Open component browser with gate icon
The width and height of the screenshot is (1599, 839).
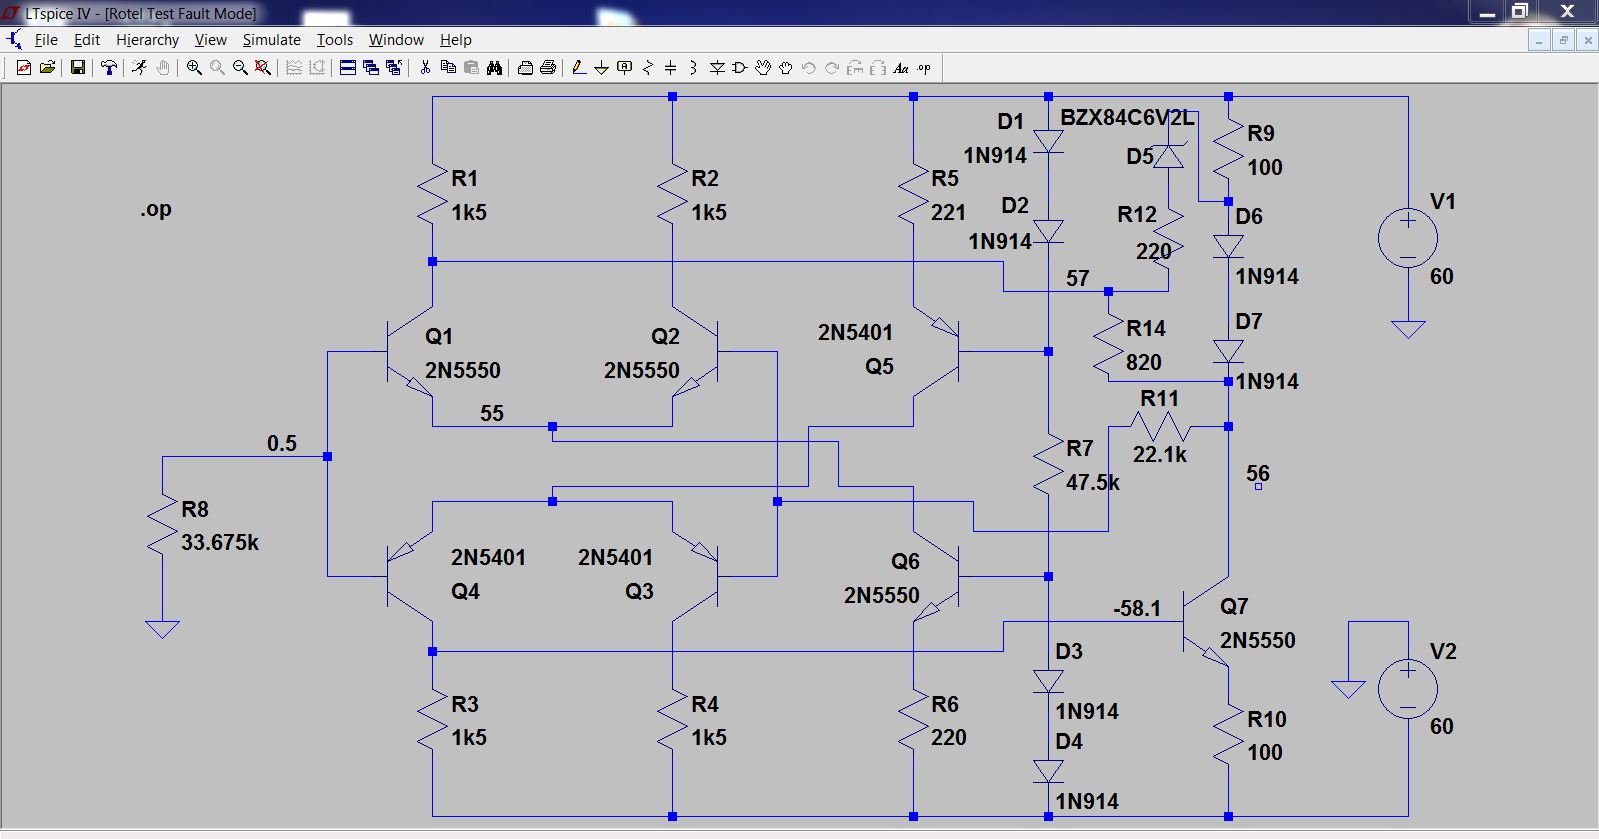coord(740,68)
